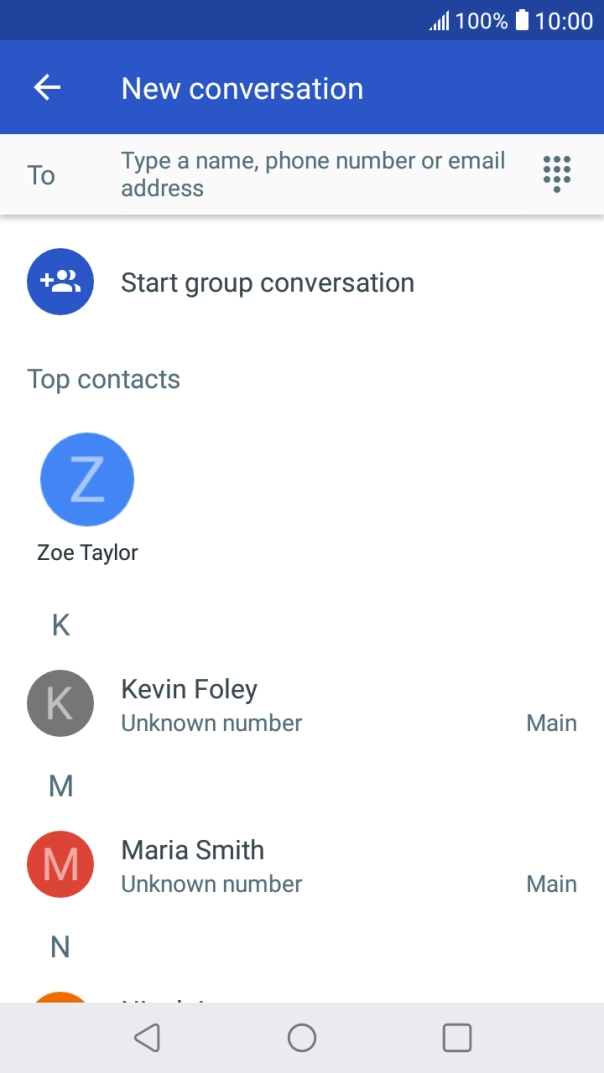Viewport: 604px width, 1073px height.
Task: Tap the battery status icon
Action: 522,20
